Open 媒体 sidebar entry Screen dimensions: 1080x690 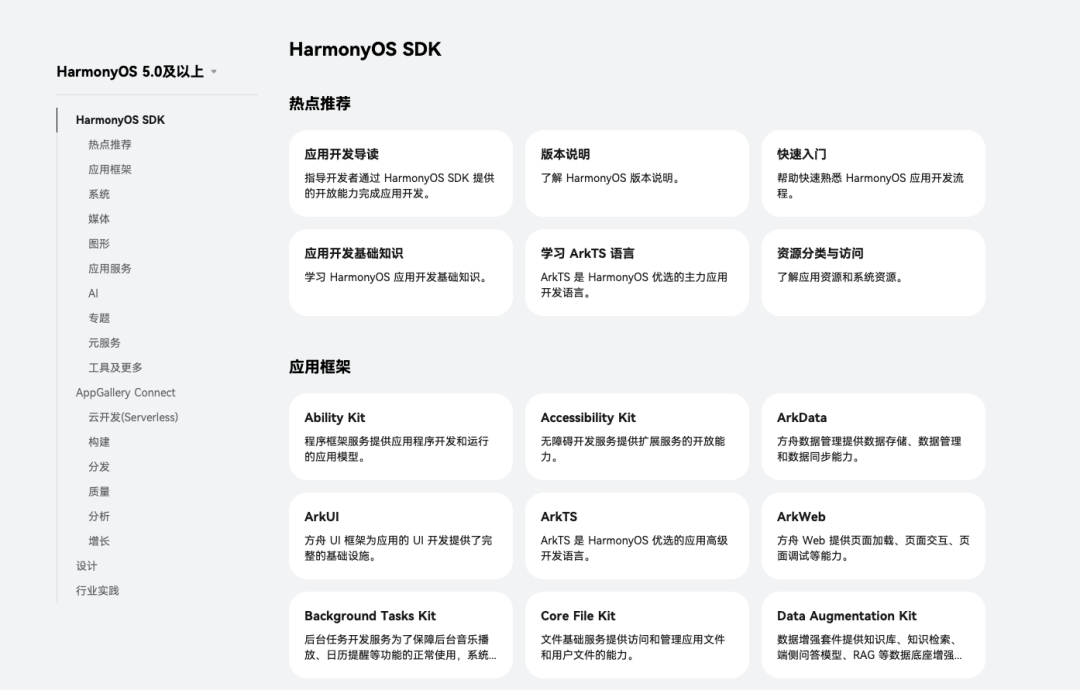(x=98, y=219)
